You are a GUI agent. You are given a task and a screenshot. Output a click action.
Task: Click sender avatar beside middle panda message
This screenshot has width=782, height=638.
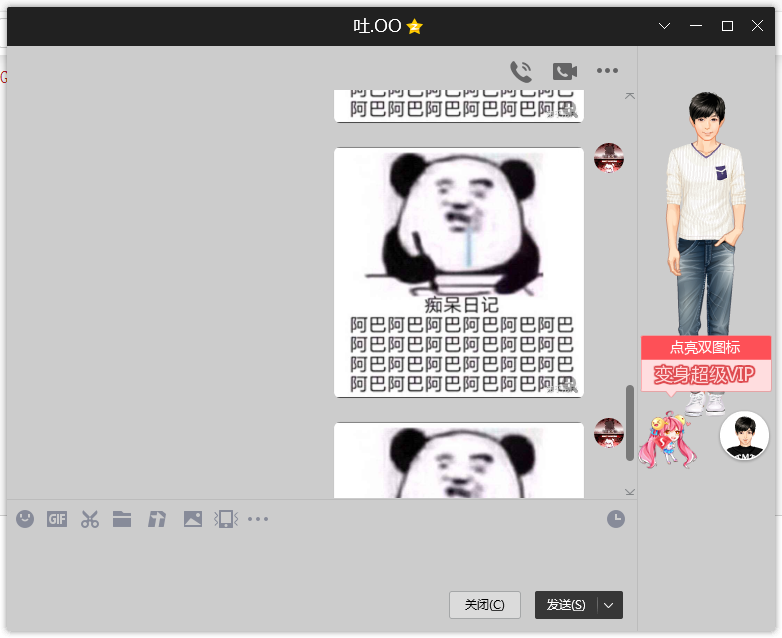click(609, 158)
